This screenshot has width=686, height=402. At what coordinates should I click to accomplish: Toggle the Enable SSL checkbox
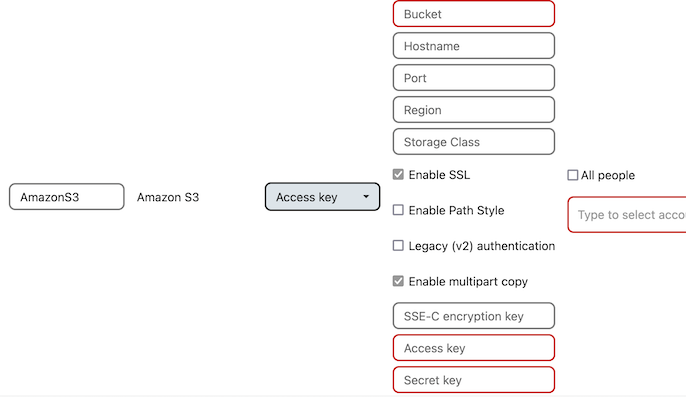pos(399,175)
